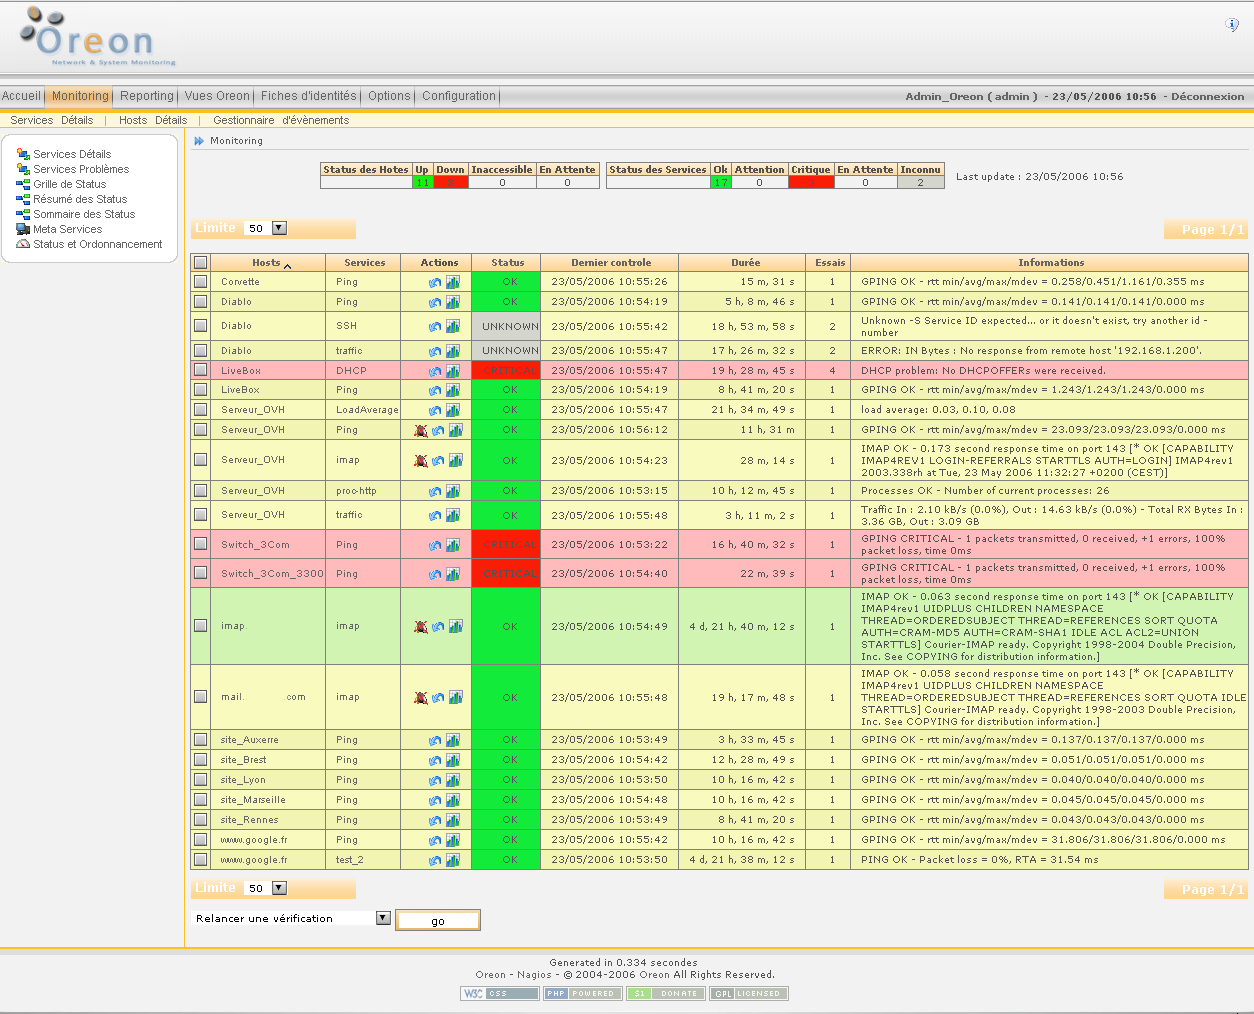Open the Configuration menu
This screenshot has height=1014, width=1254.
pyautogui.click(x=459, y=96)
